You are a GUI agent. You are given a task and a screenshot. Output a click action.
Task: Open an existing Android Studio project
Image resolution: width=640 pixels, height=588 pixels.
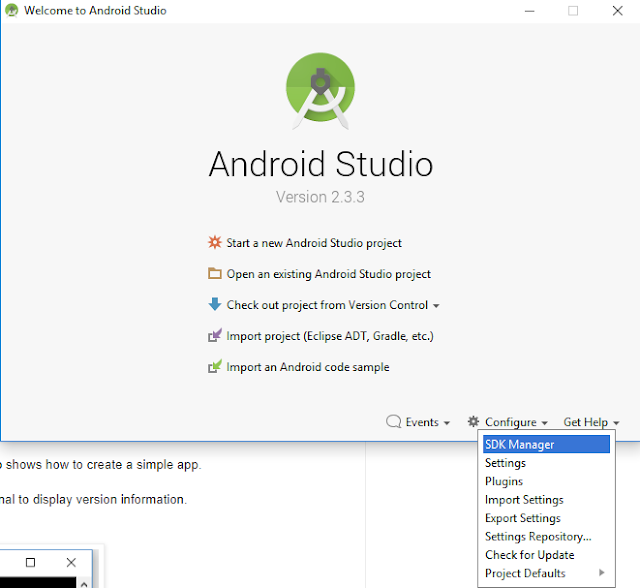point(329,274)
